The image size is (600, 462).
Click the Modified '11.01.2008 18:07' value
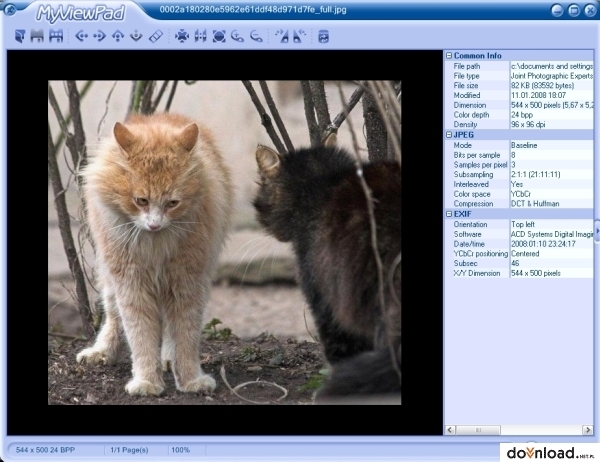[538, 95]
